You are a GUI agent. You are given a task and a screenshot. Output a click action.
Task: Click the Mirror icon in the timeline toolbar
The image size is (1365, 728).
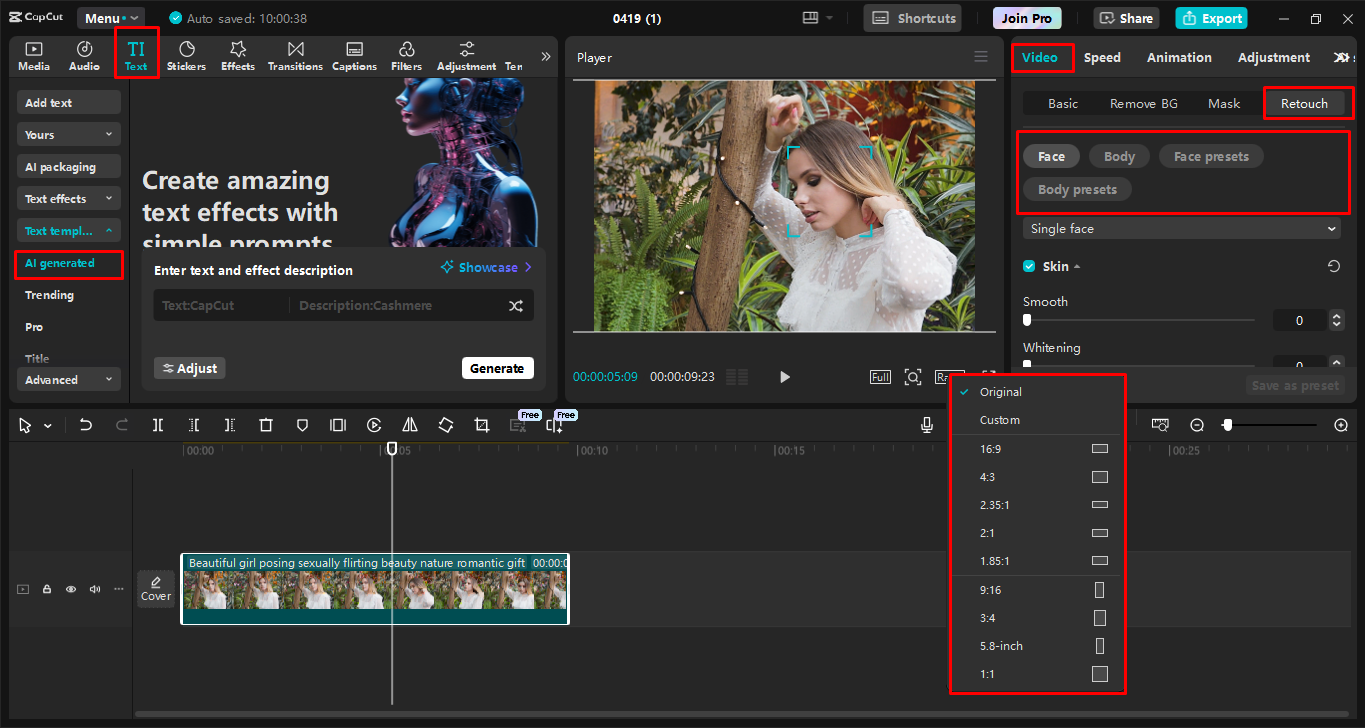tap(409, 424)
